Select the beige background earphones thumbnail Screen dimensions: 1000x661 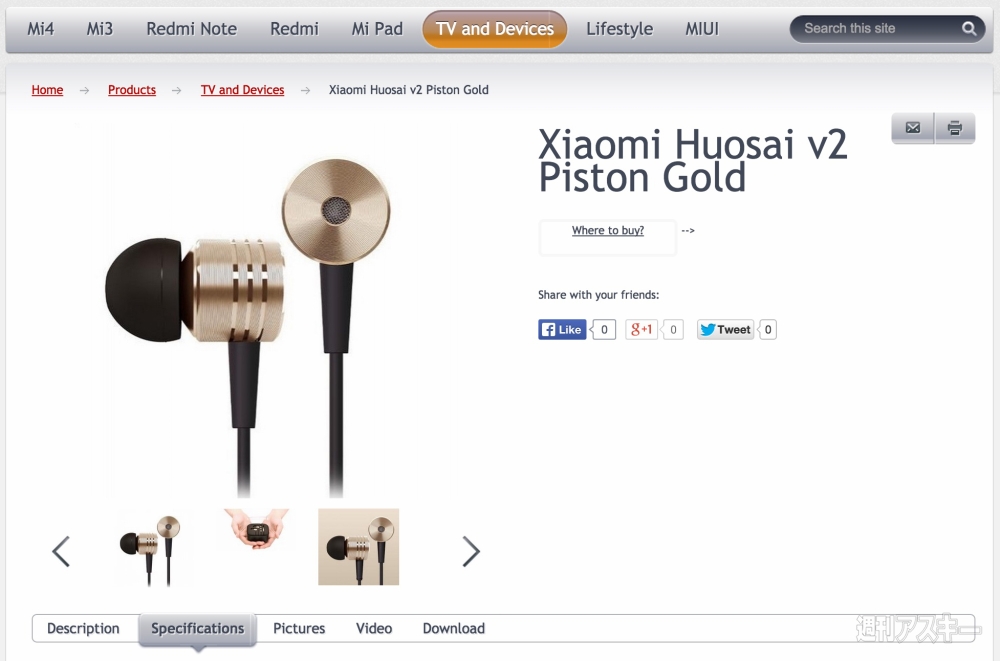click(358, 547)
